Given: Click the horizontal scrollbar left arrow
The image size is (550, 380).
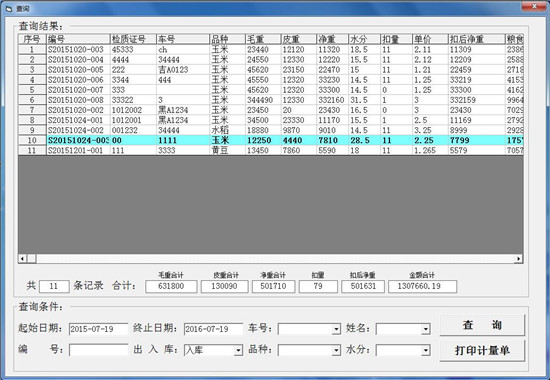Looking at the screenshot, I should coord(22,259).
